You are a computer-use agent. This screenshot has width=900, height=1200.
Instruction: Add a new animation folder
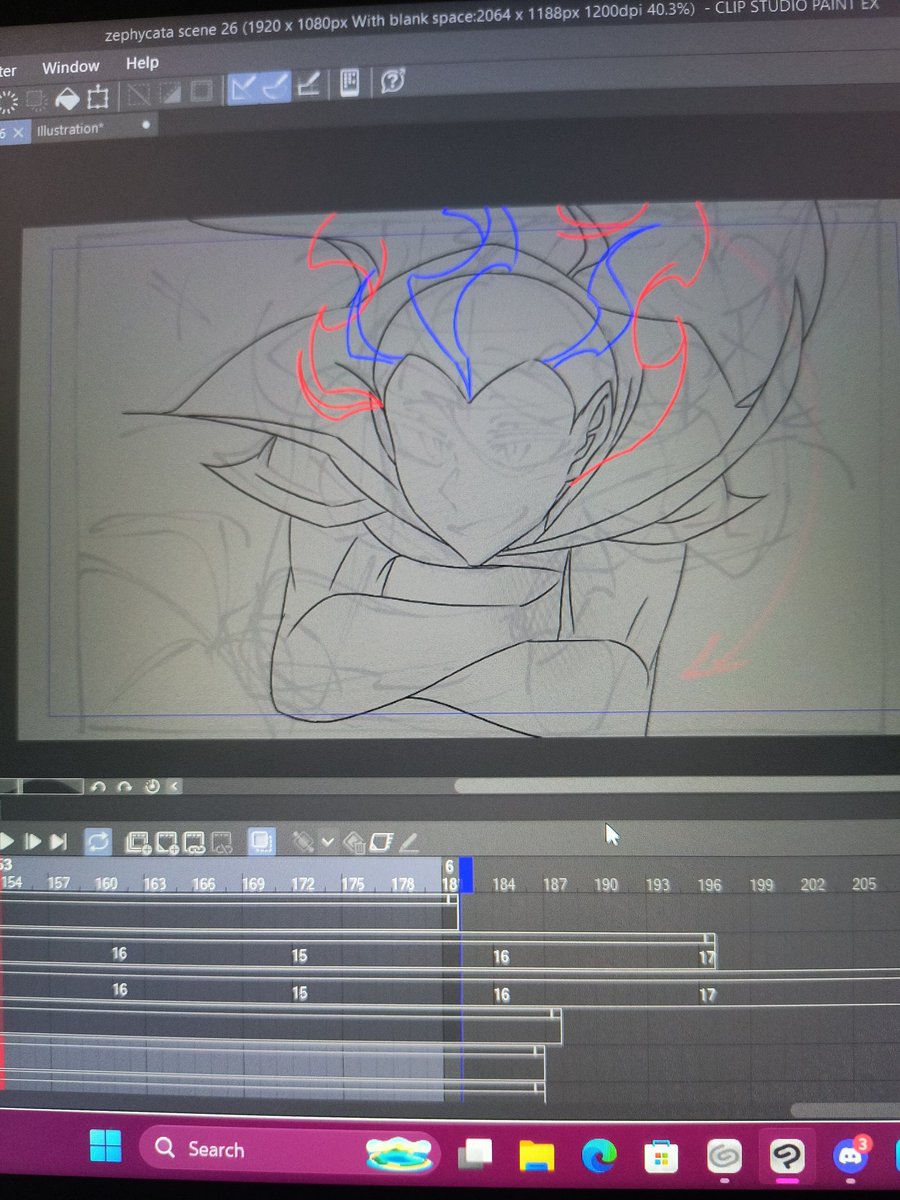[137, 843]
